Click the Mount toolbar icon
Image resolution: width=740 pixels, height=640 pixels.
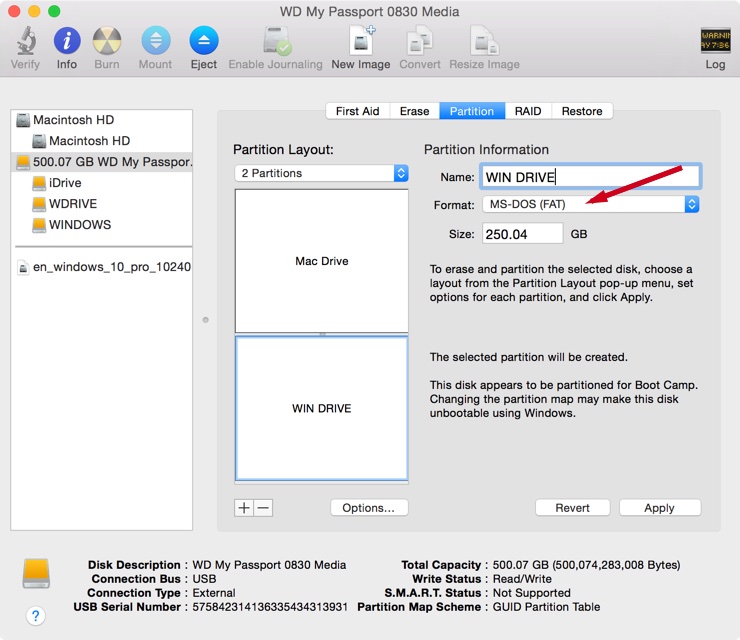point(155,41)
